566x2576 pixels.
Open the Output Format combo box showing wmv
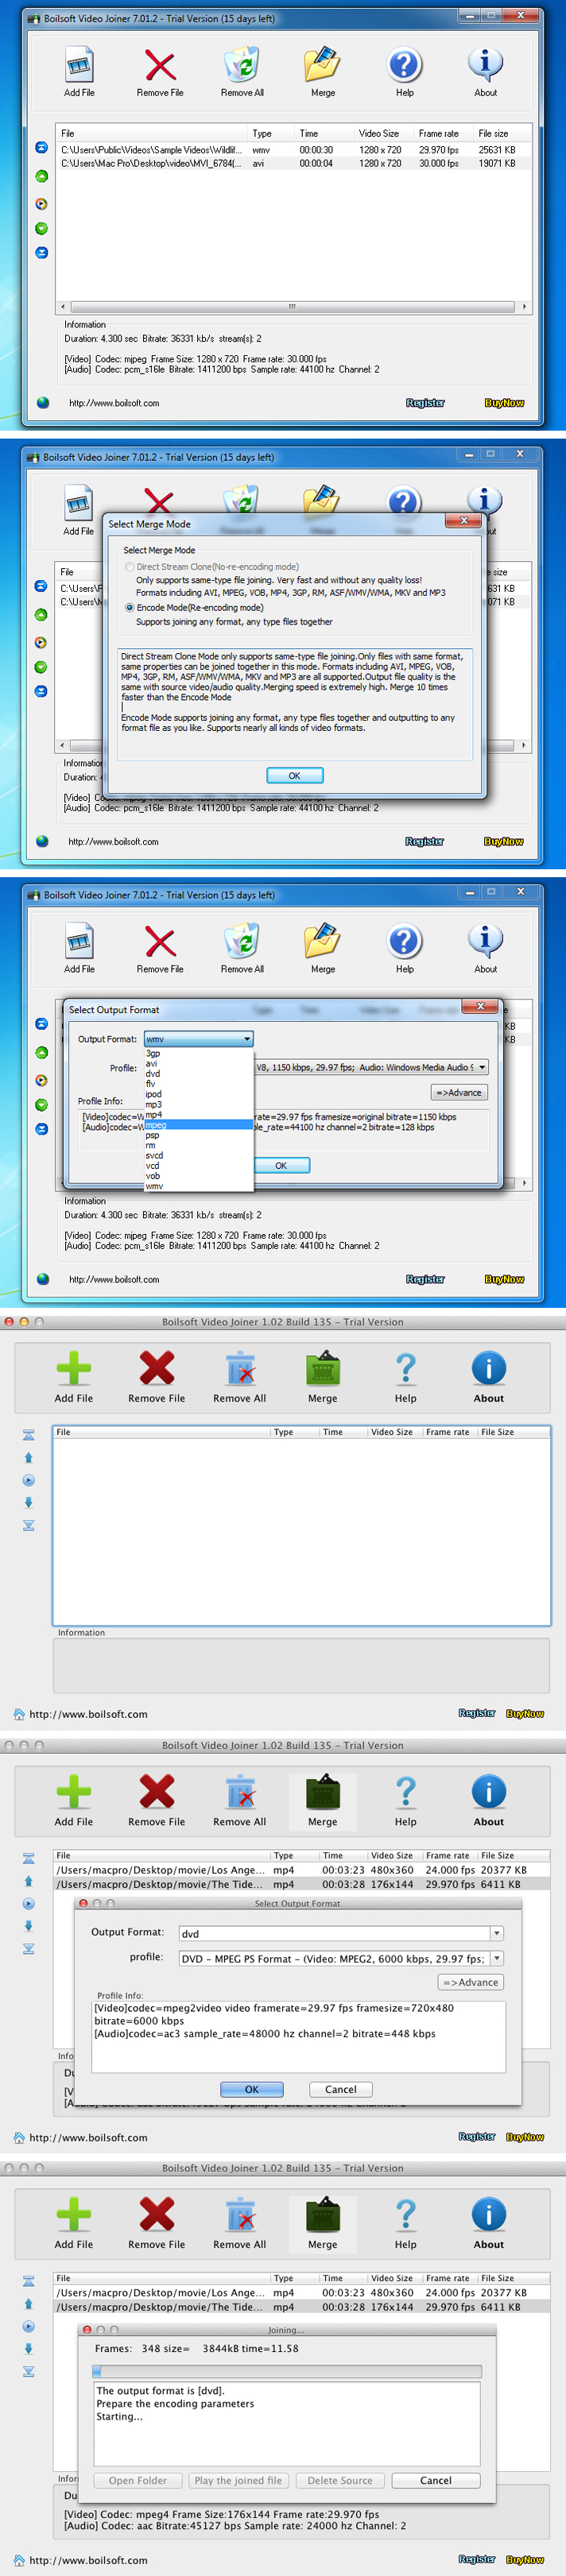coord(198,1039)
